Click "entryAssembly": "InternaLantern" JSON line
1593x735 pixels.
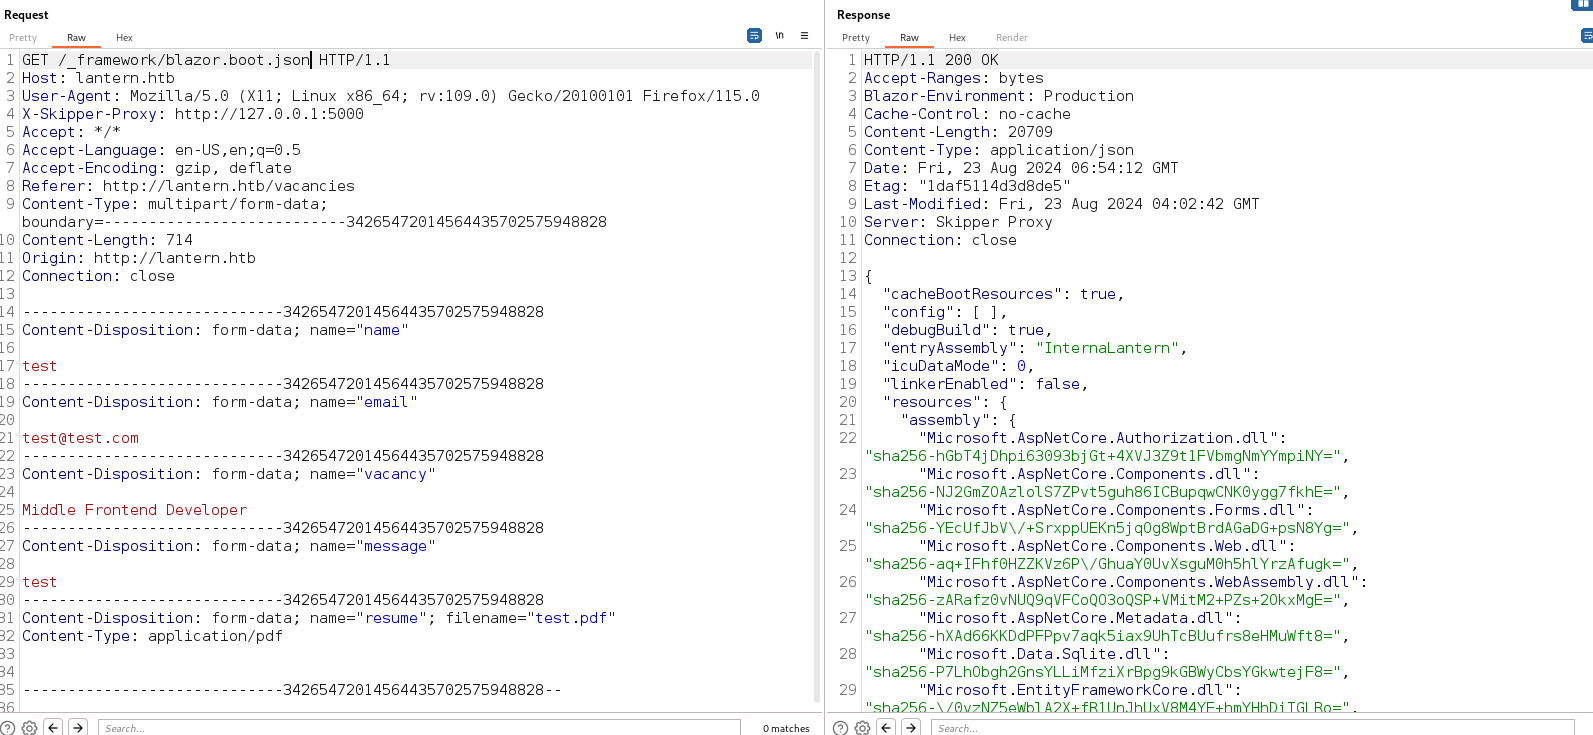point(1035,348)
